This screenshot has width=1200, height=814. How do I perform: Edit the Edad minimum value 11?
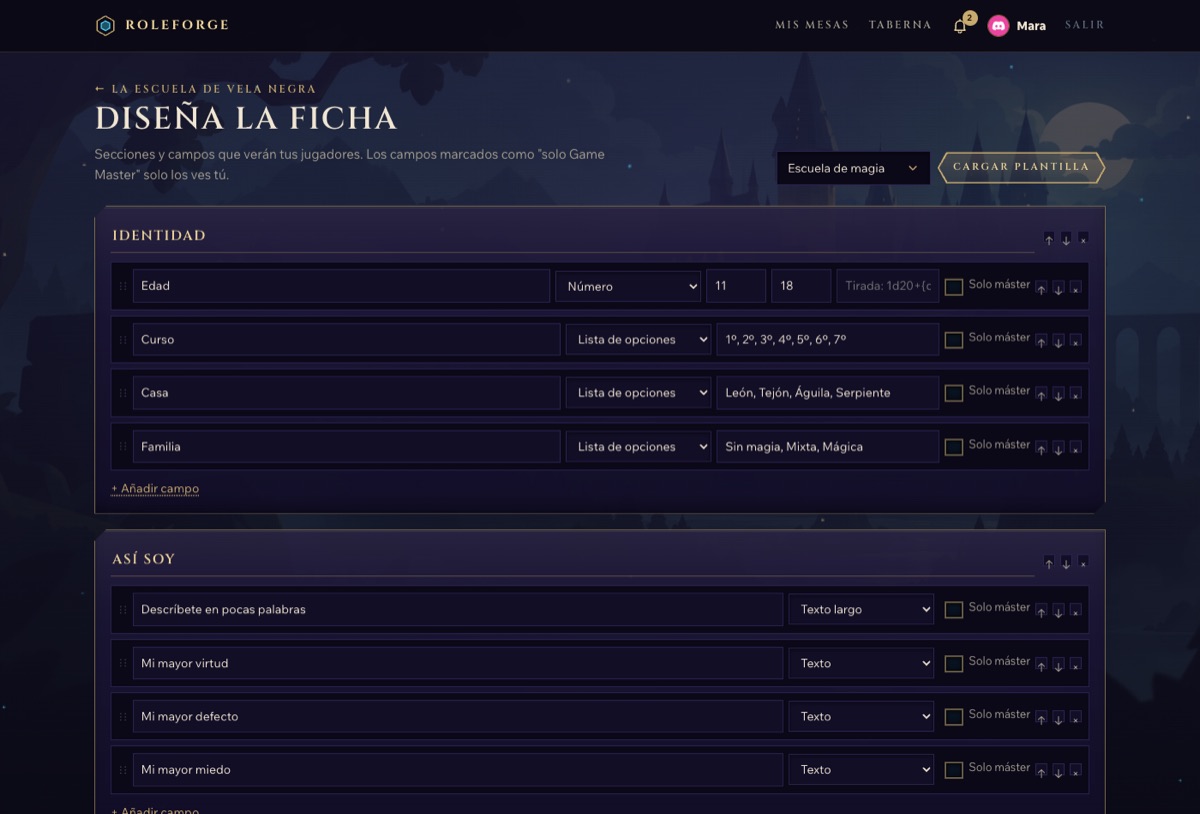[736, 286]
